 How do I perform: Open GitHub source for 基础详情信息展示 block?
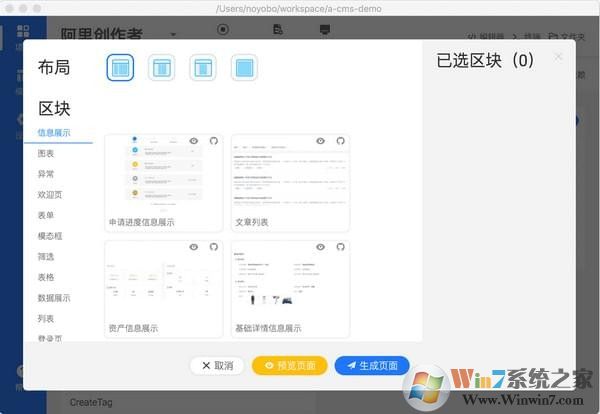coord(341,247)
